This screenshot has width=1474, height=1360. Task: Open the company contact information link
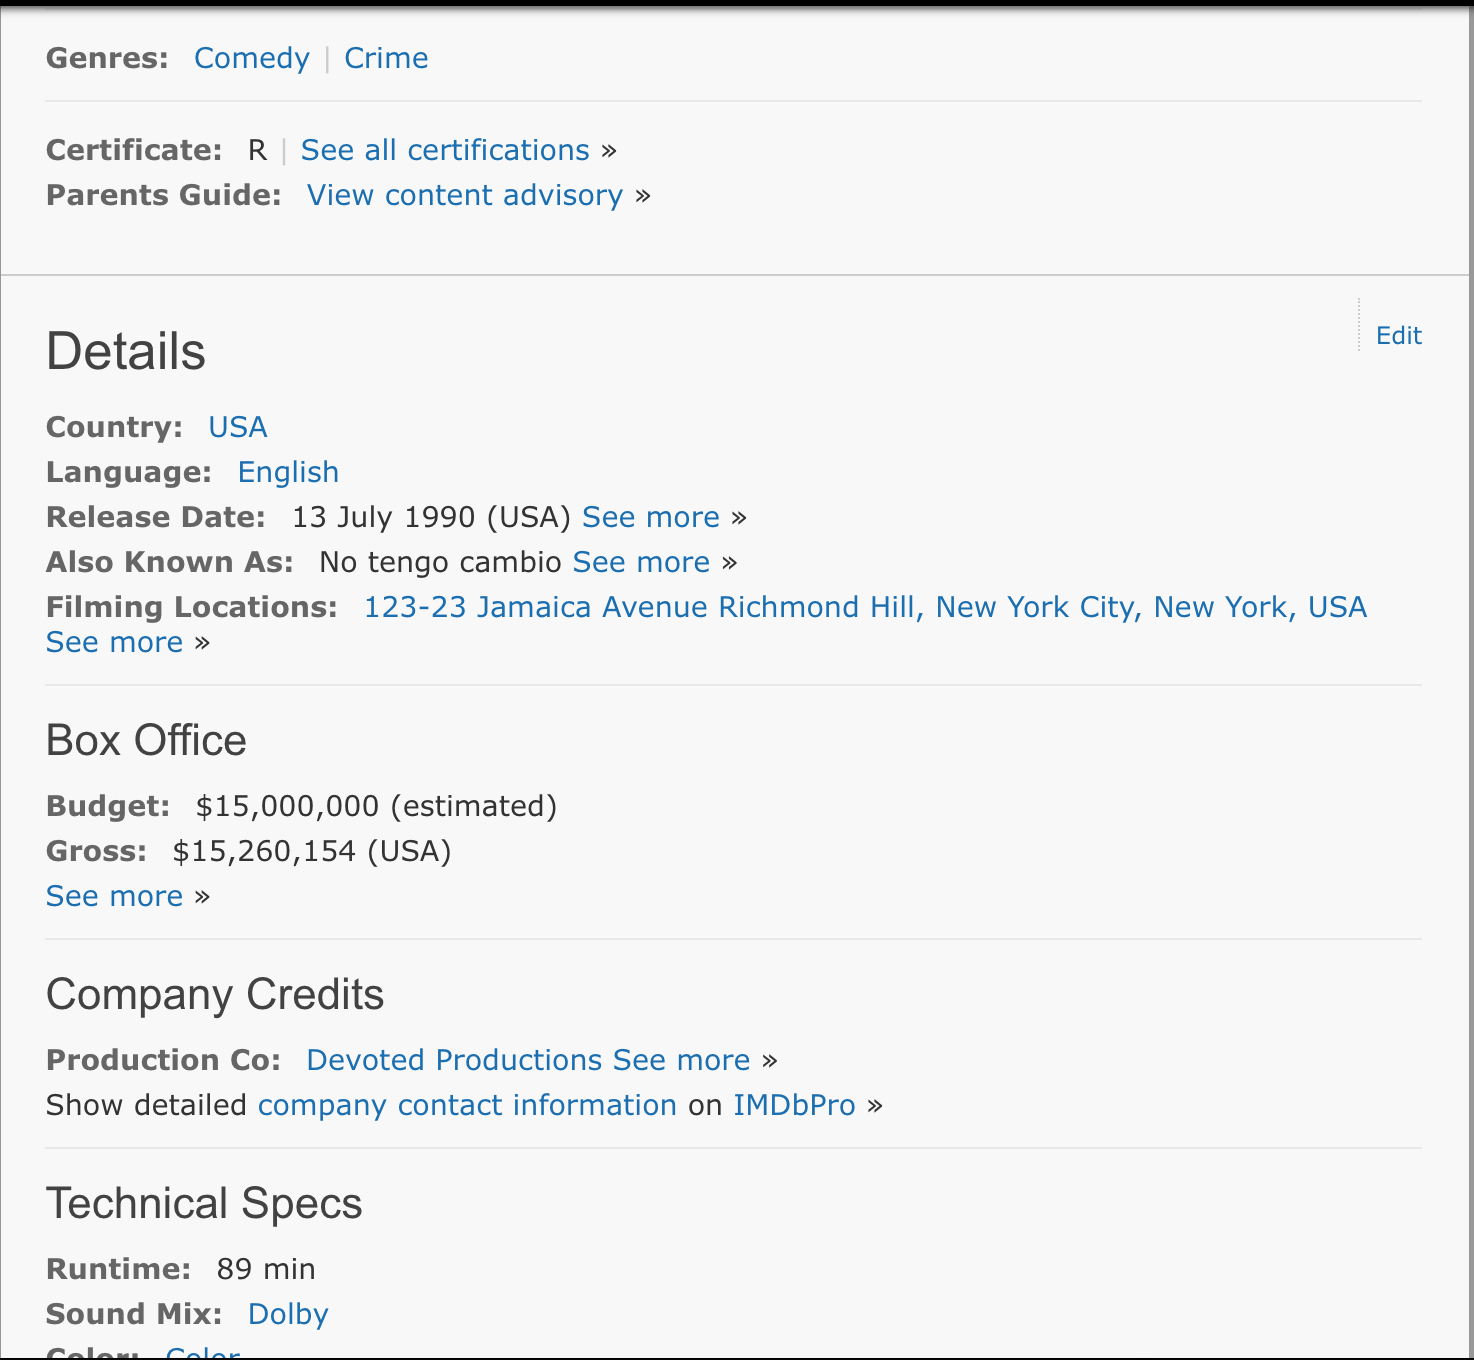[x=467, y=1105]
